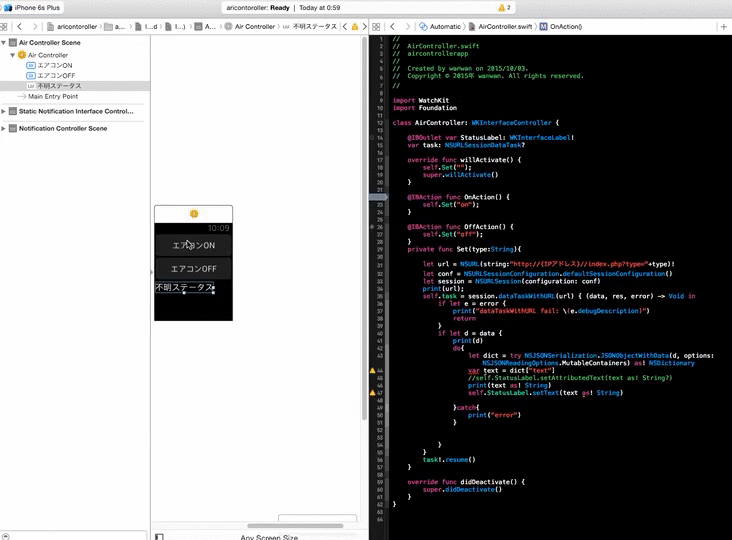This screenshot has width=732, height=540.
Task: Open related items grid in assistant editor
Action: pos(376,27)
